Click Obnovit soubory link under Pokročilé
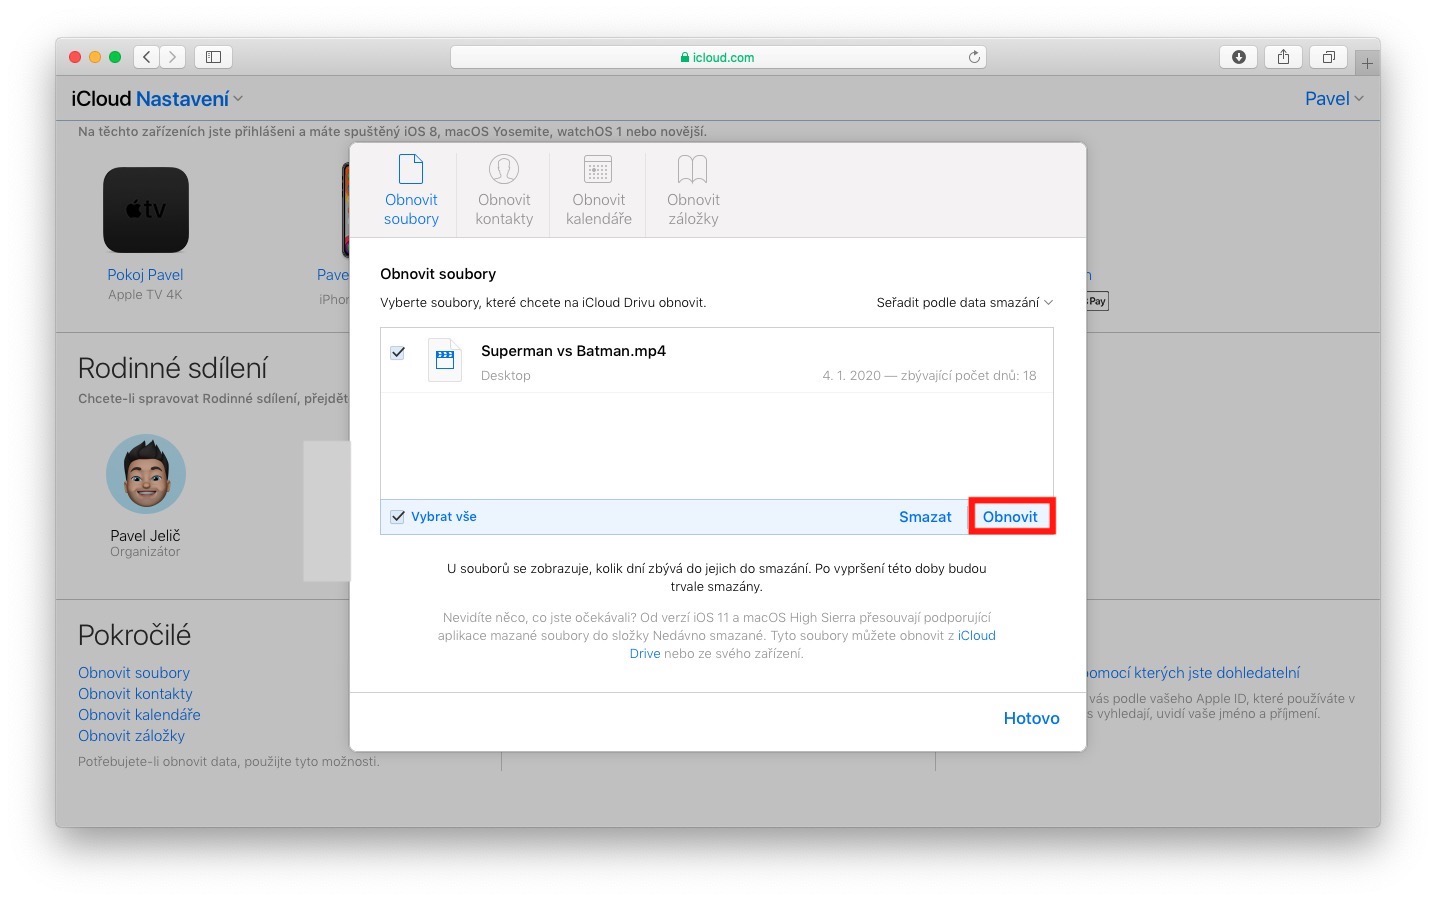 click(x=134, y=673)
